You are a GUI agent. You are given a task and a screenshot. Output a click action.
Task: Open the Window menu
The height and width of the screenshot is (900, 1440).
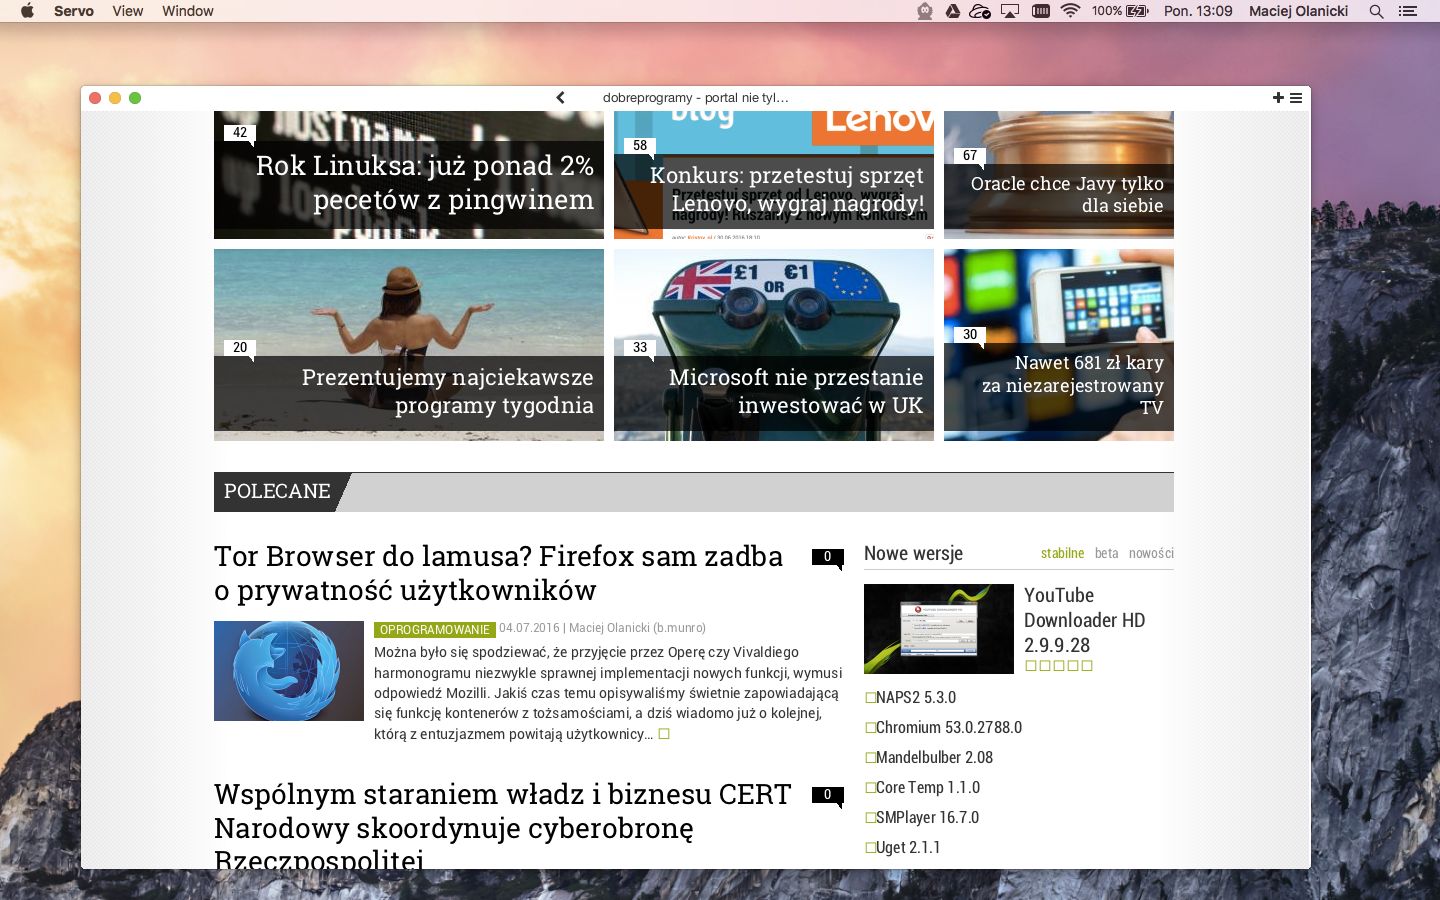pyautogui.click(x=188, y=11)
